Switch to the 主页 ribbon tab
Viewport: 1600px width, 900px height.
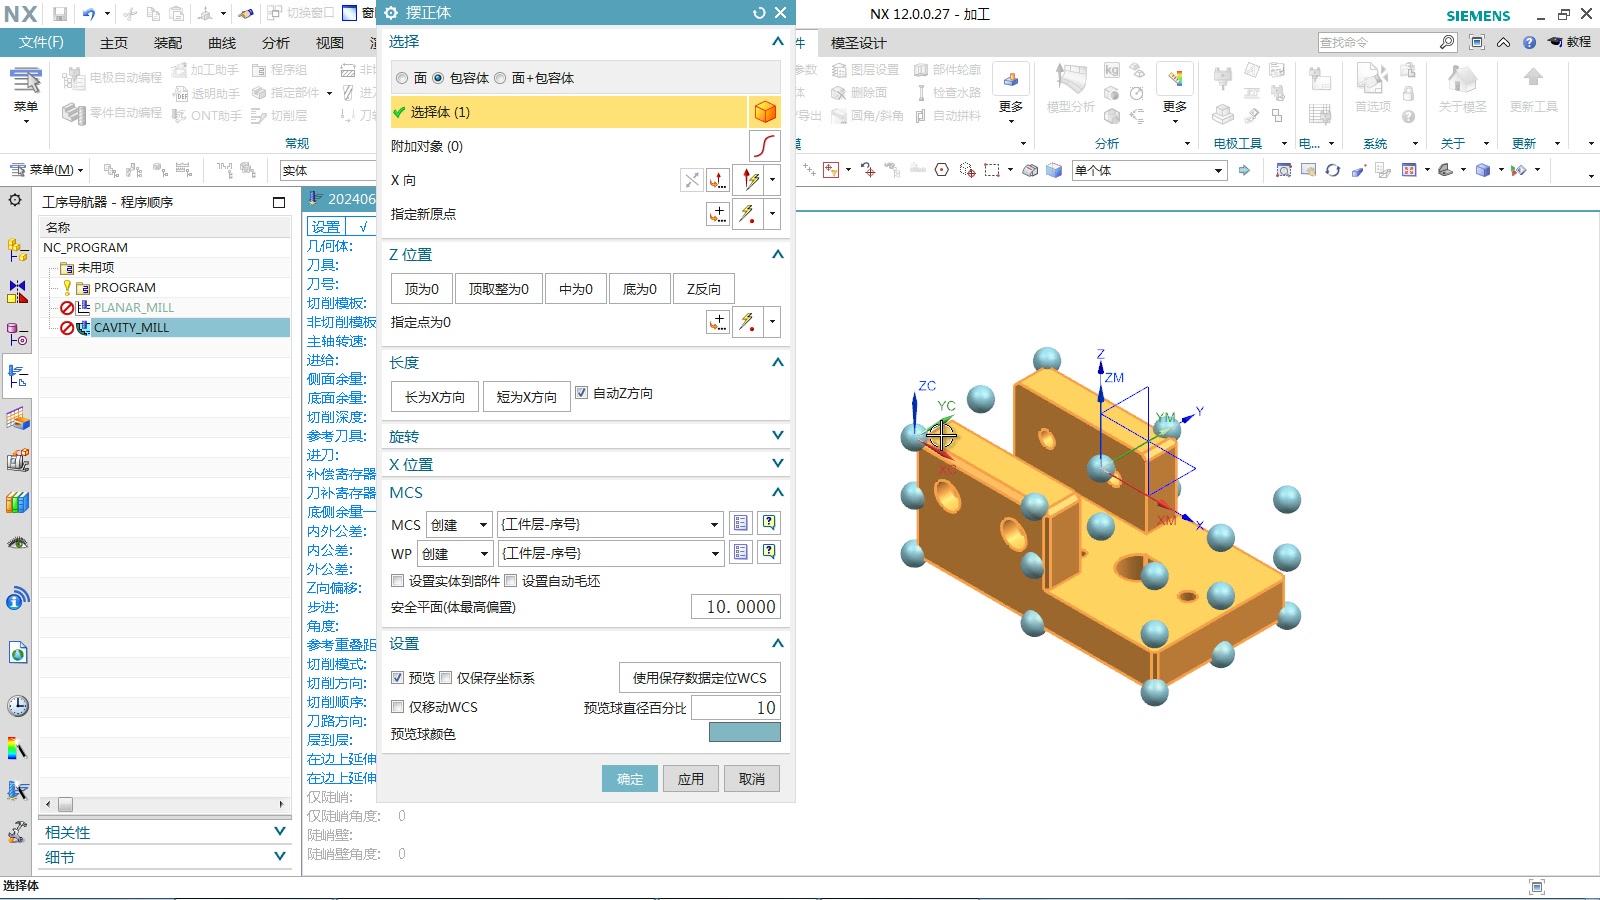[x=114, y=43]
